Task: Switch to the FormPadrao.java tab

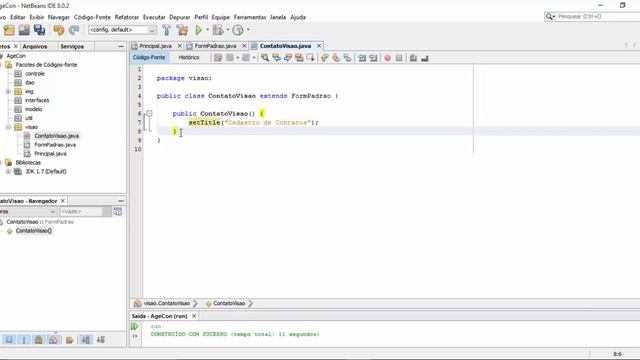Action: click(215, 46)
